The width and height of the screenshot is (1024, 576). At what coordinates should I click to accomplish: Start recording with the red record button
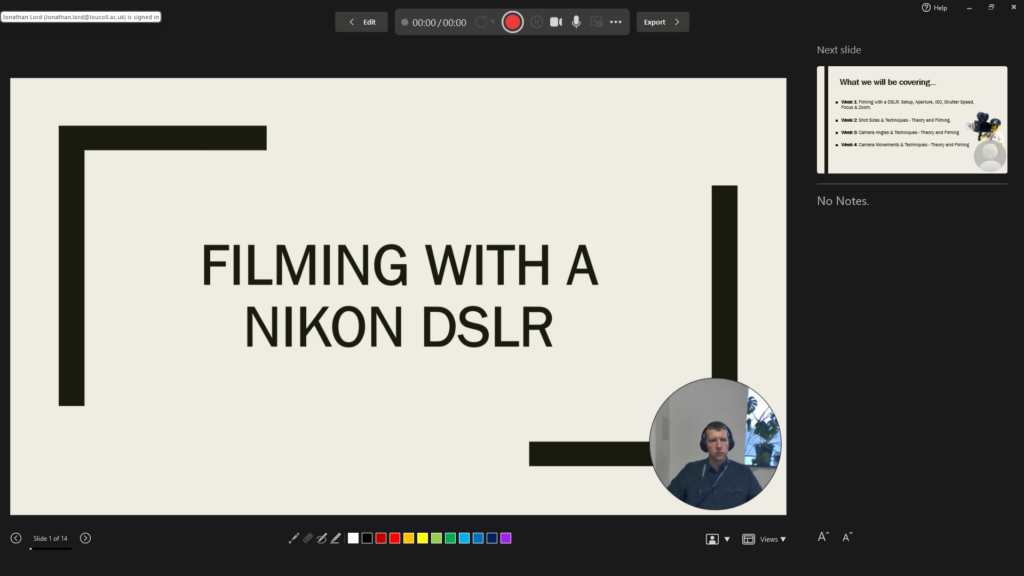512,21
